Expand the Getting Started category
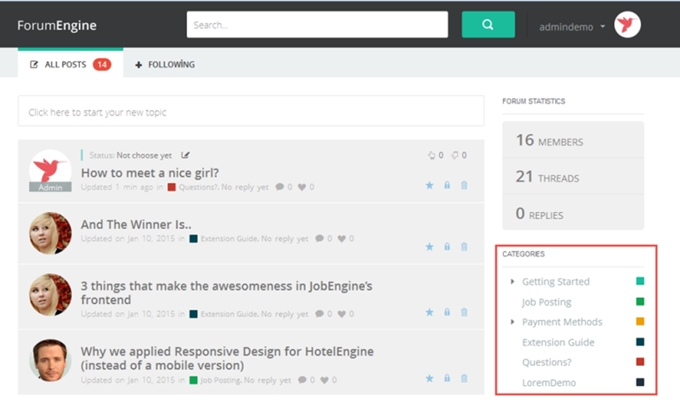 (x=513, y=281)
